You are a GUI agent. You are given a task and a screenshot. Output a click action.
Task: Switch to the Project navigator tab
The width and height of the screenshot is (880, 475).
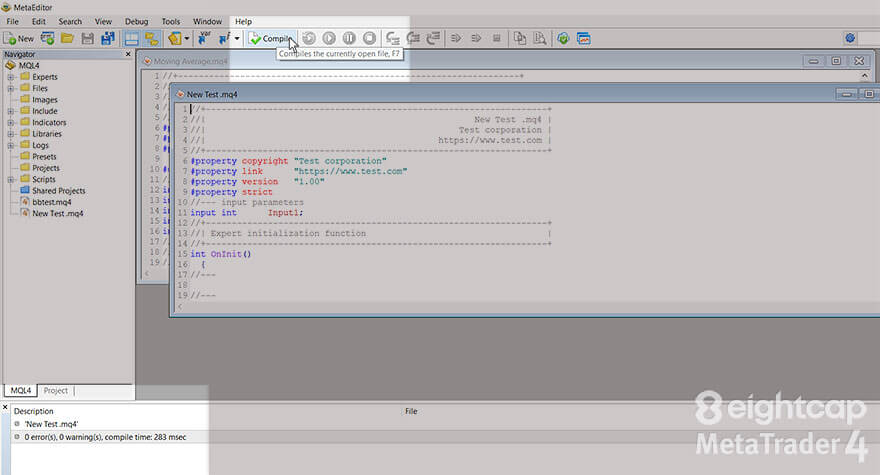(56, 390)
